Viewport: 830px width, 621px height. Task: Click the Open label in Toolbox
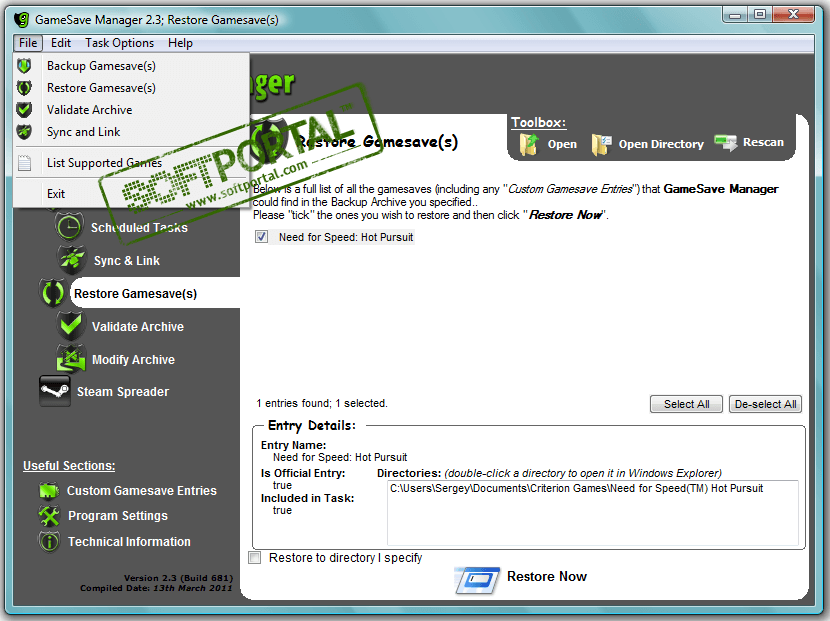click(x=562, y=144)
